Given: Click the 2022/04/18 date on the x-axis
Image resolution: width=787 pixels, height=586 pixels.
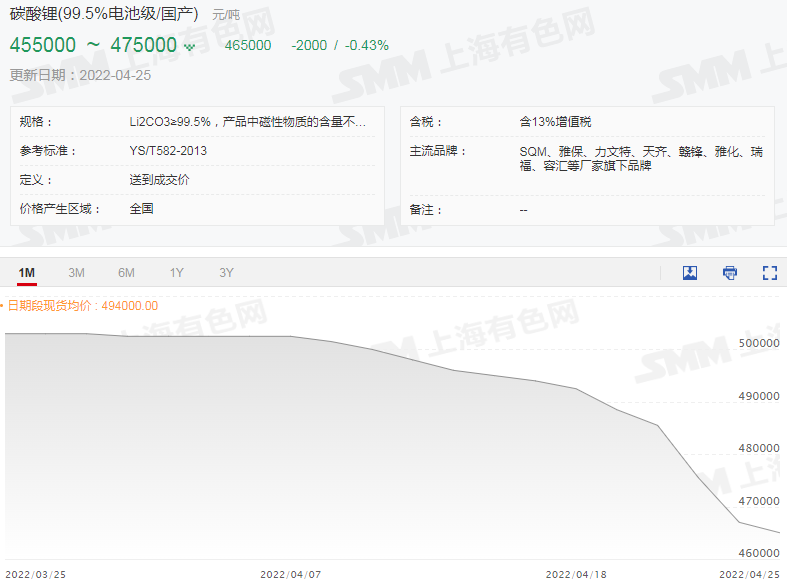Looking at the screenshot, I should point(576,575).
